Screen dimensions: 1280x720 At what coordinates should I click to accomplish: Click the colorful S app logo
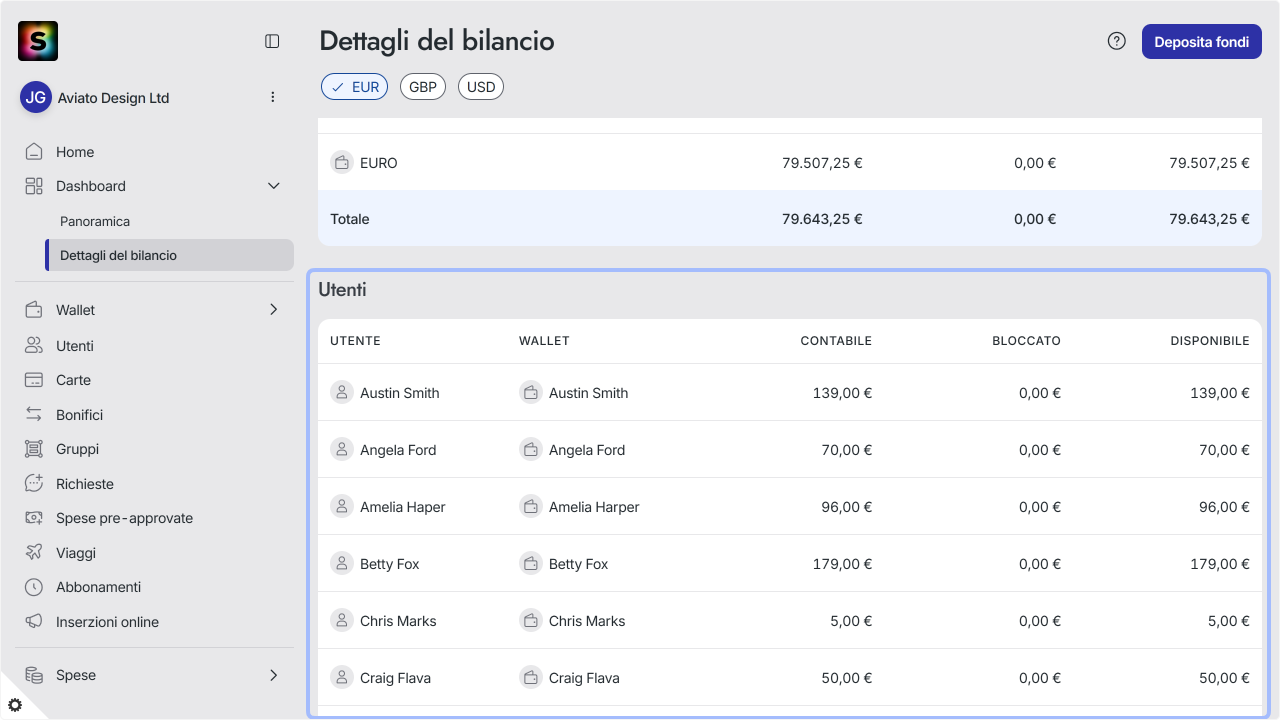tap(38, 41)
